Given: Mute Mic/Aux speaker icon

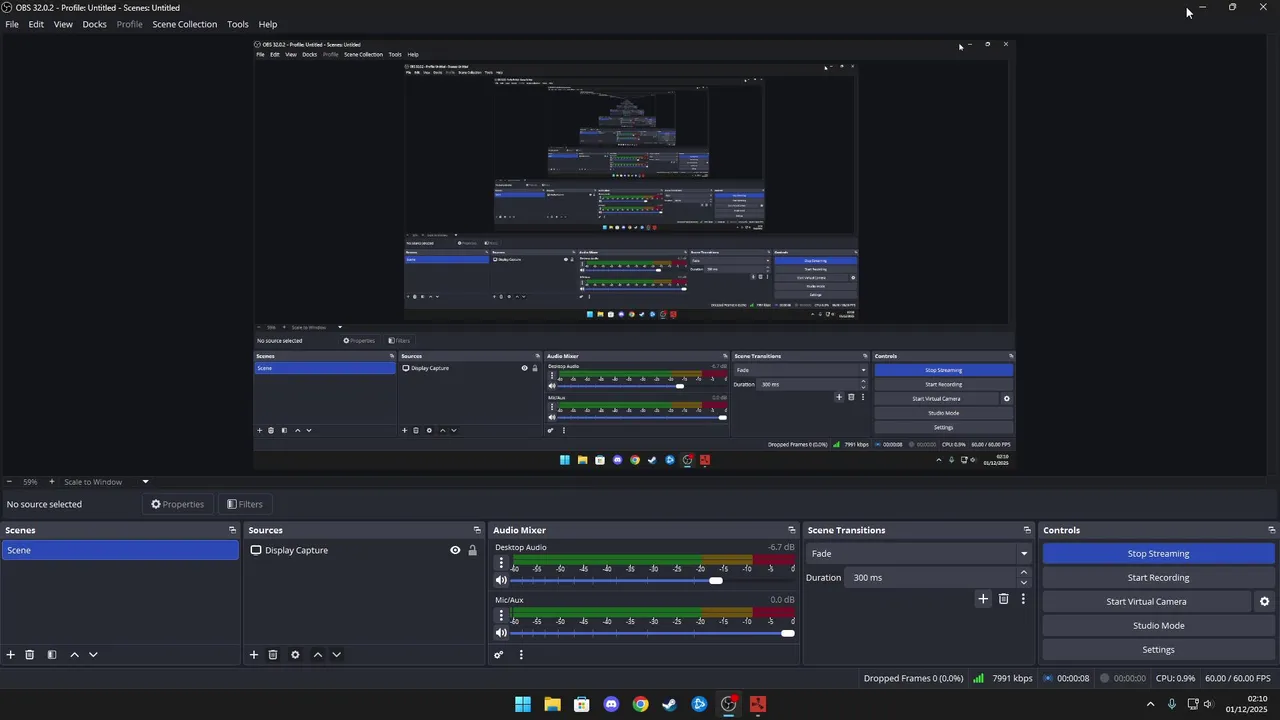Looking at the screenshot, I should pyautogui.click(x=501, y=633).
